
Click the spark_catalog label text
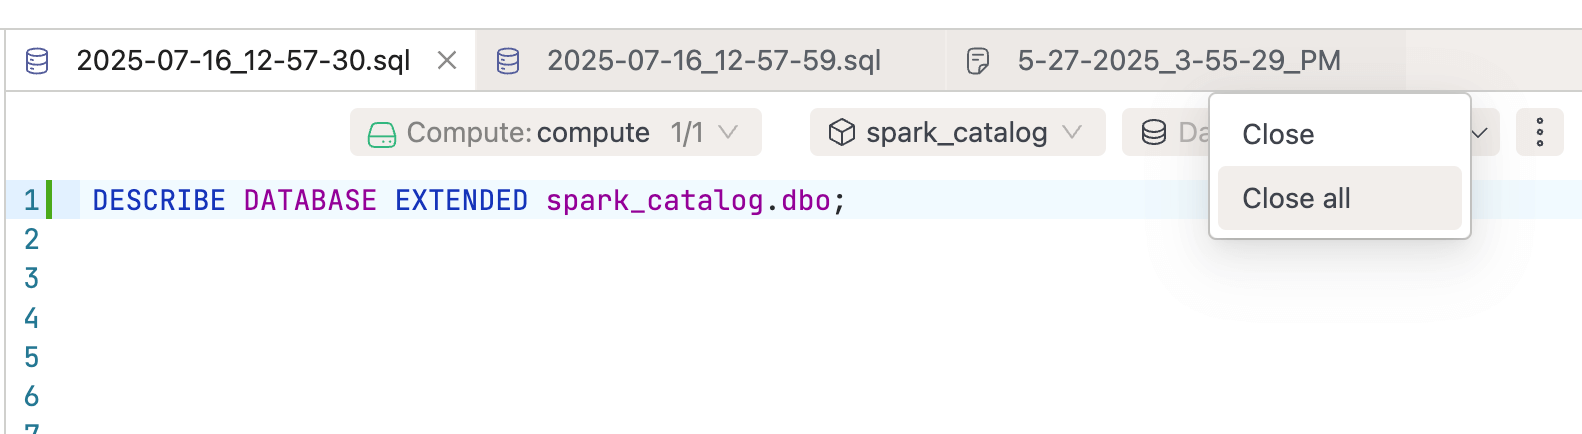click(x=957, y=132)
